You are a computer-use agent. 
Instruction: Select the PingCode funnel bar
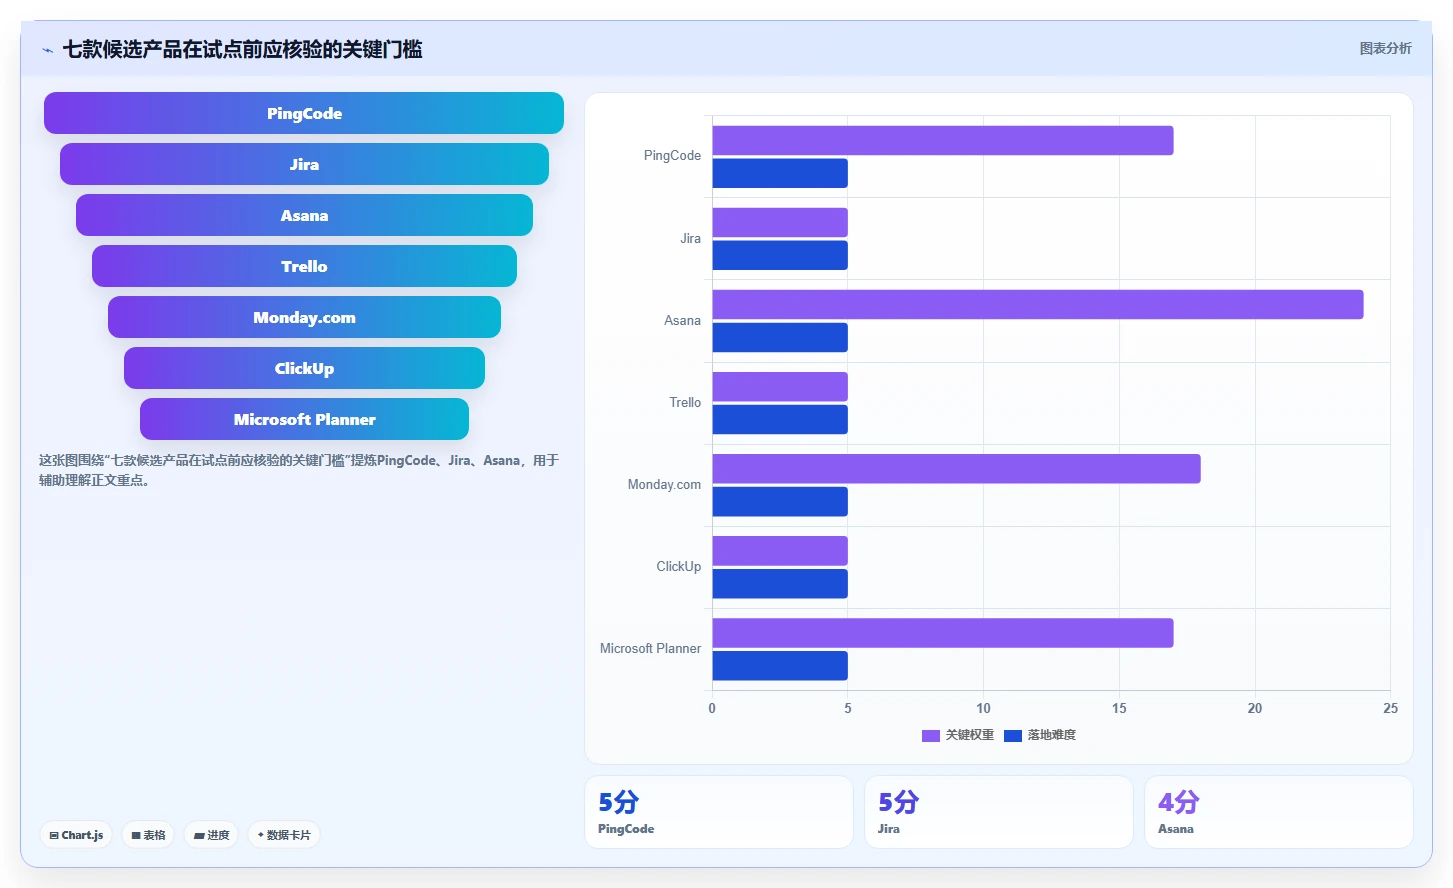click(304, 113)
